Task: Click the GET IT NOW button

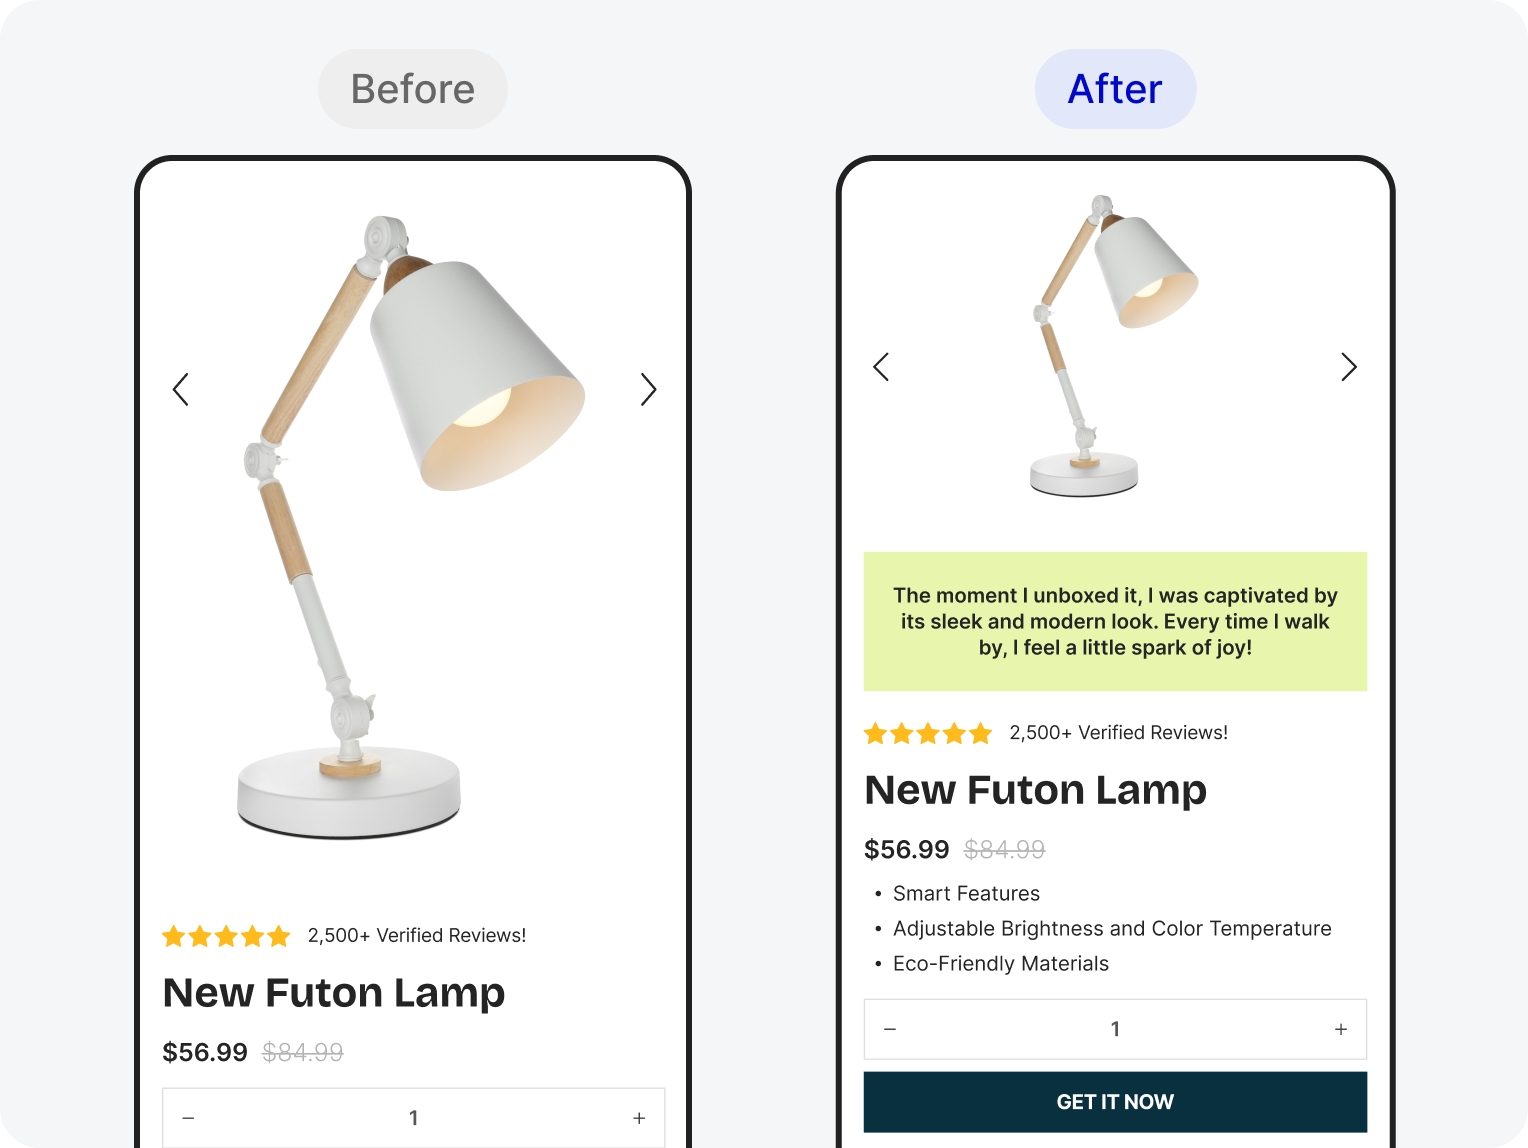Action: tap(1115, 1102)
